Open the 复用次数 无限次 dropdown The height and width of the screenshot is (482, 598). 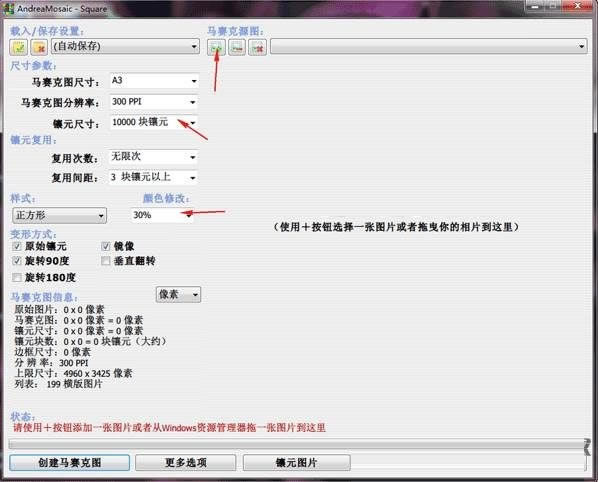[153, 157]
